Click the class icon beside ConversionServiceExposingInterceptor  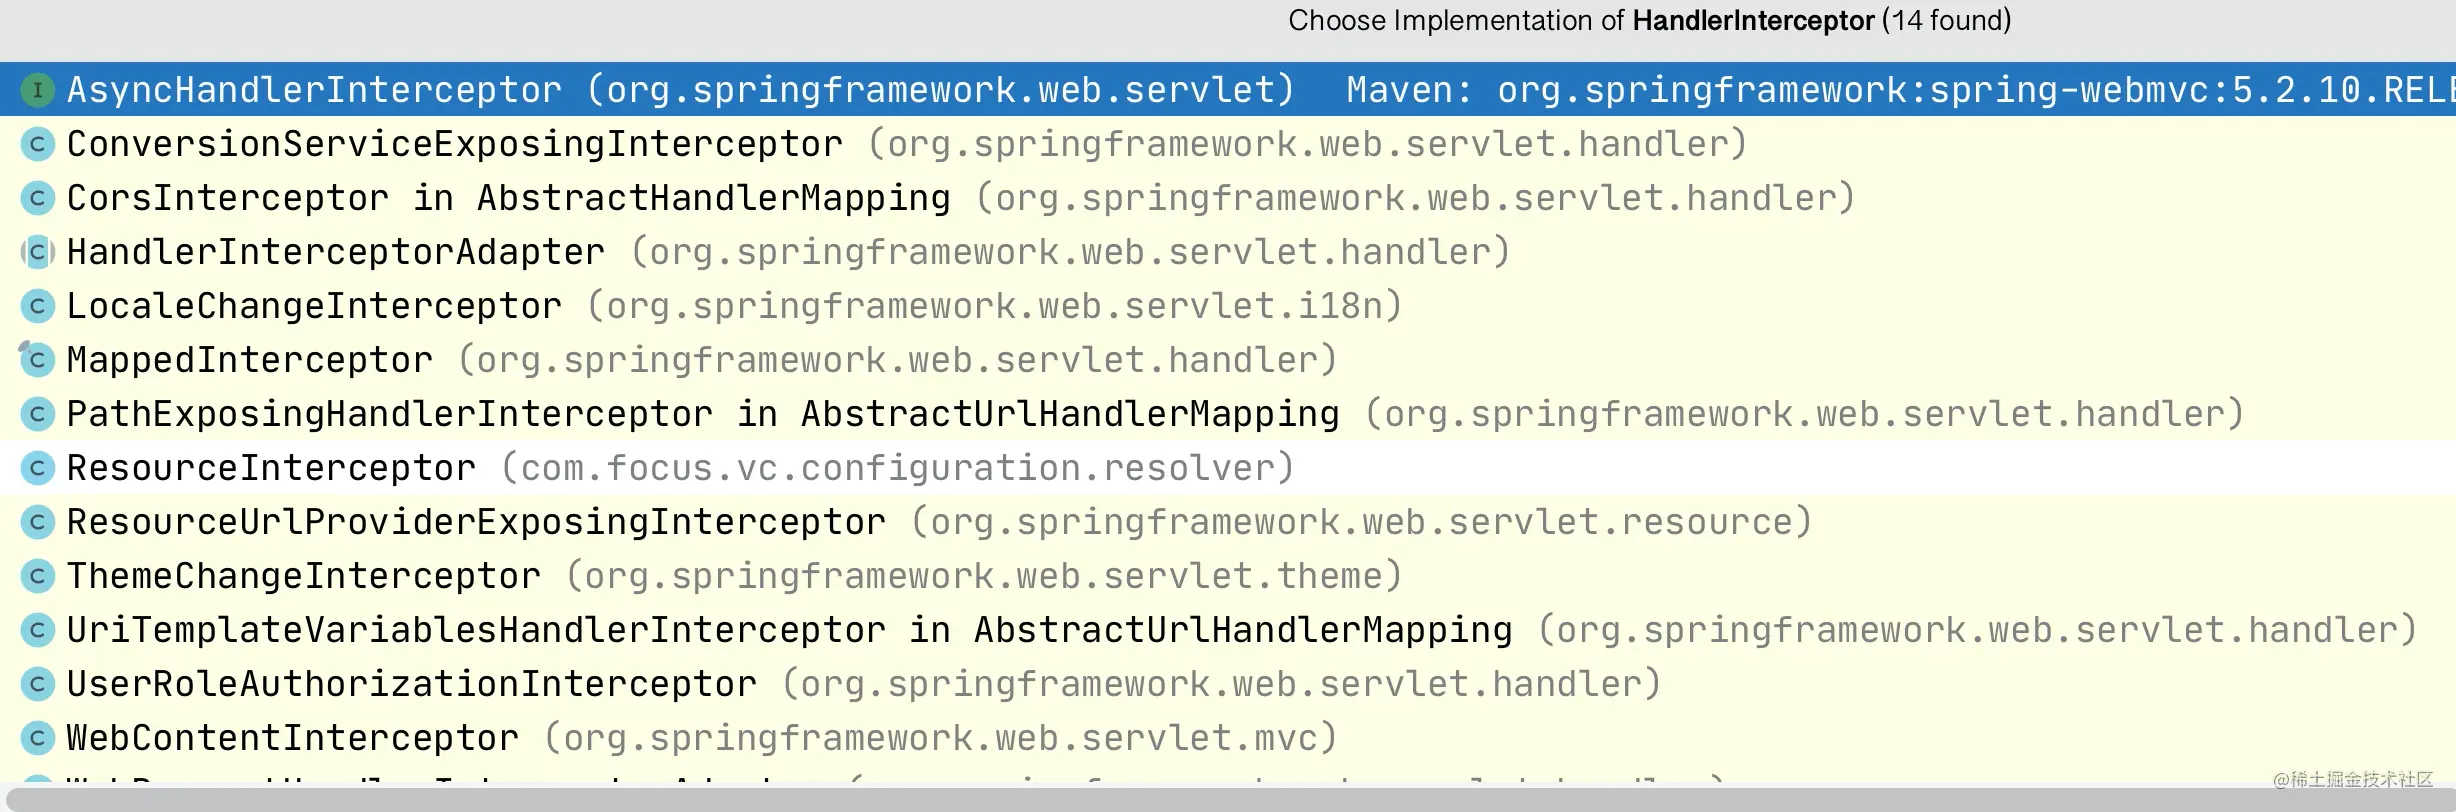pos(37,144)
